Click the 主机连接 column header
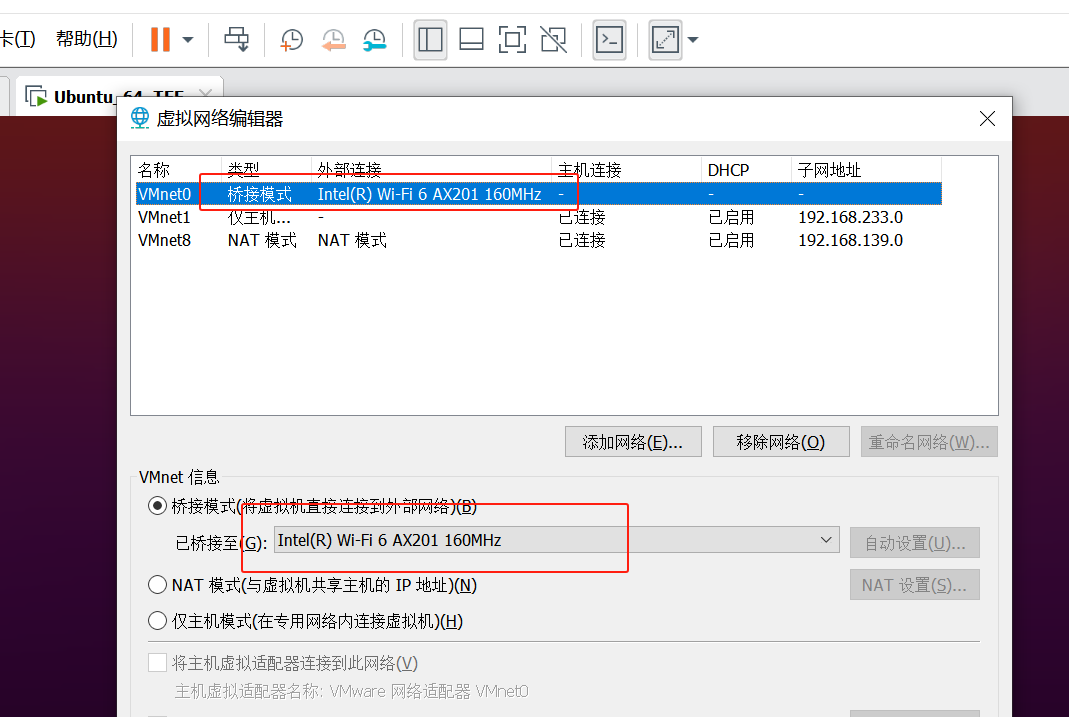1069x717 pixels. coord(626,169)
